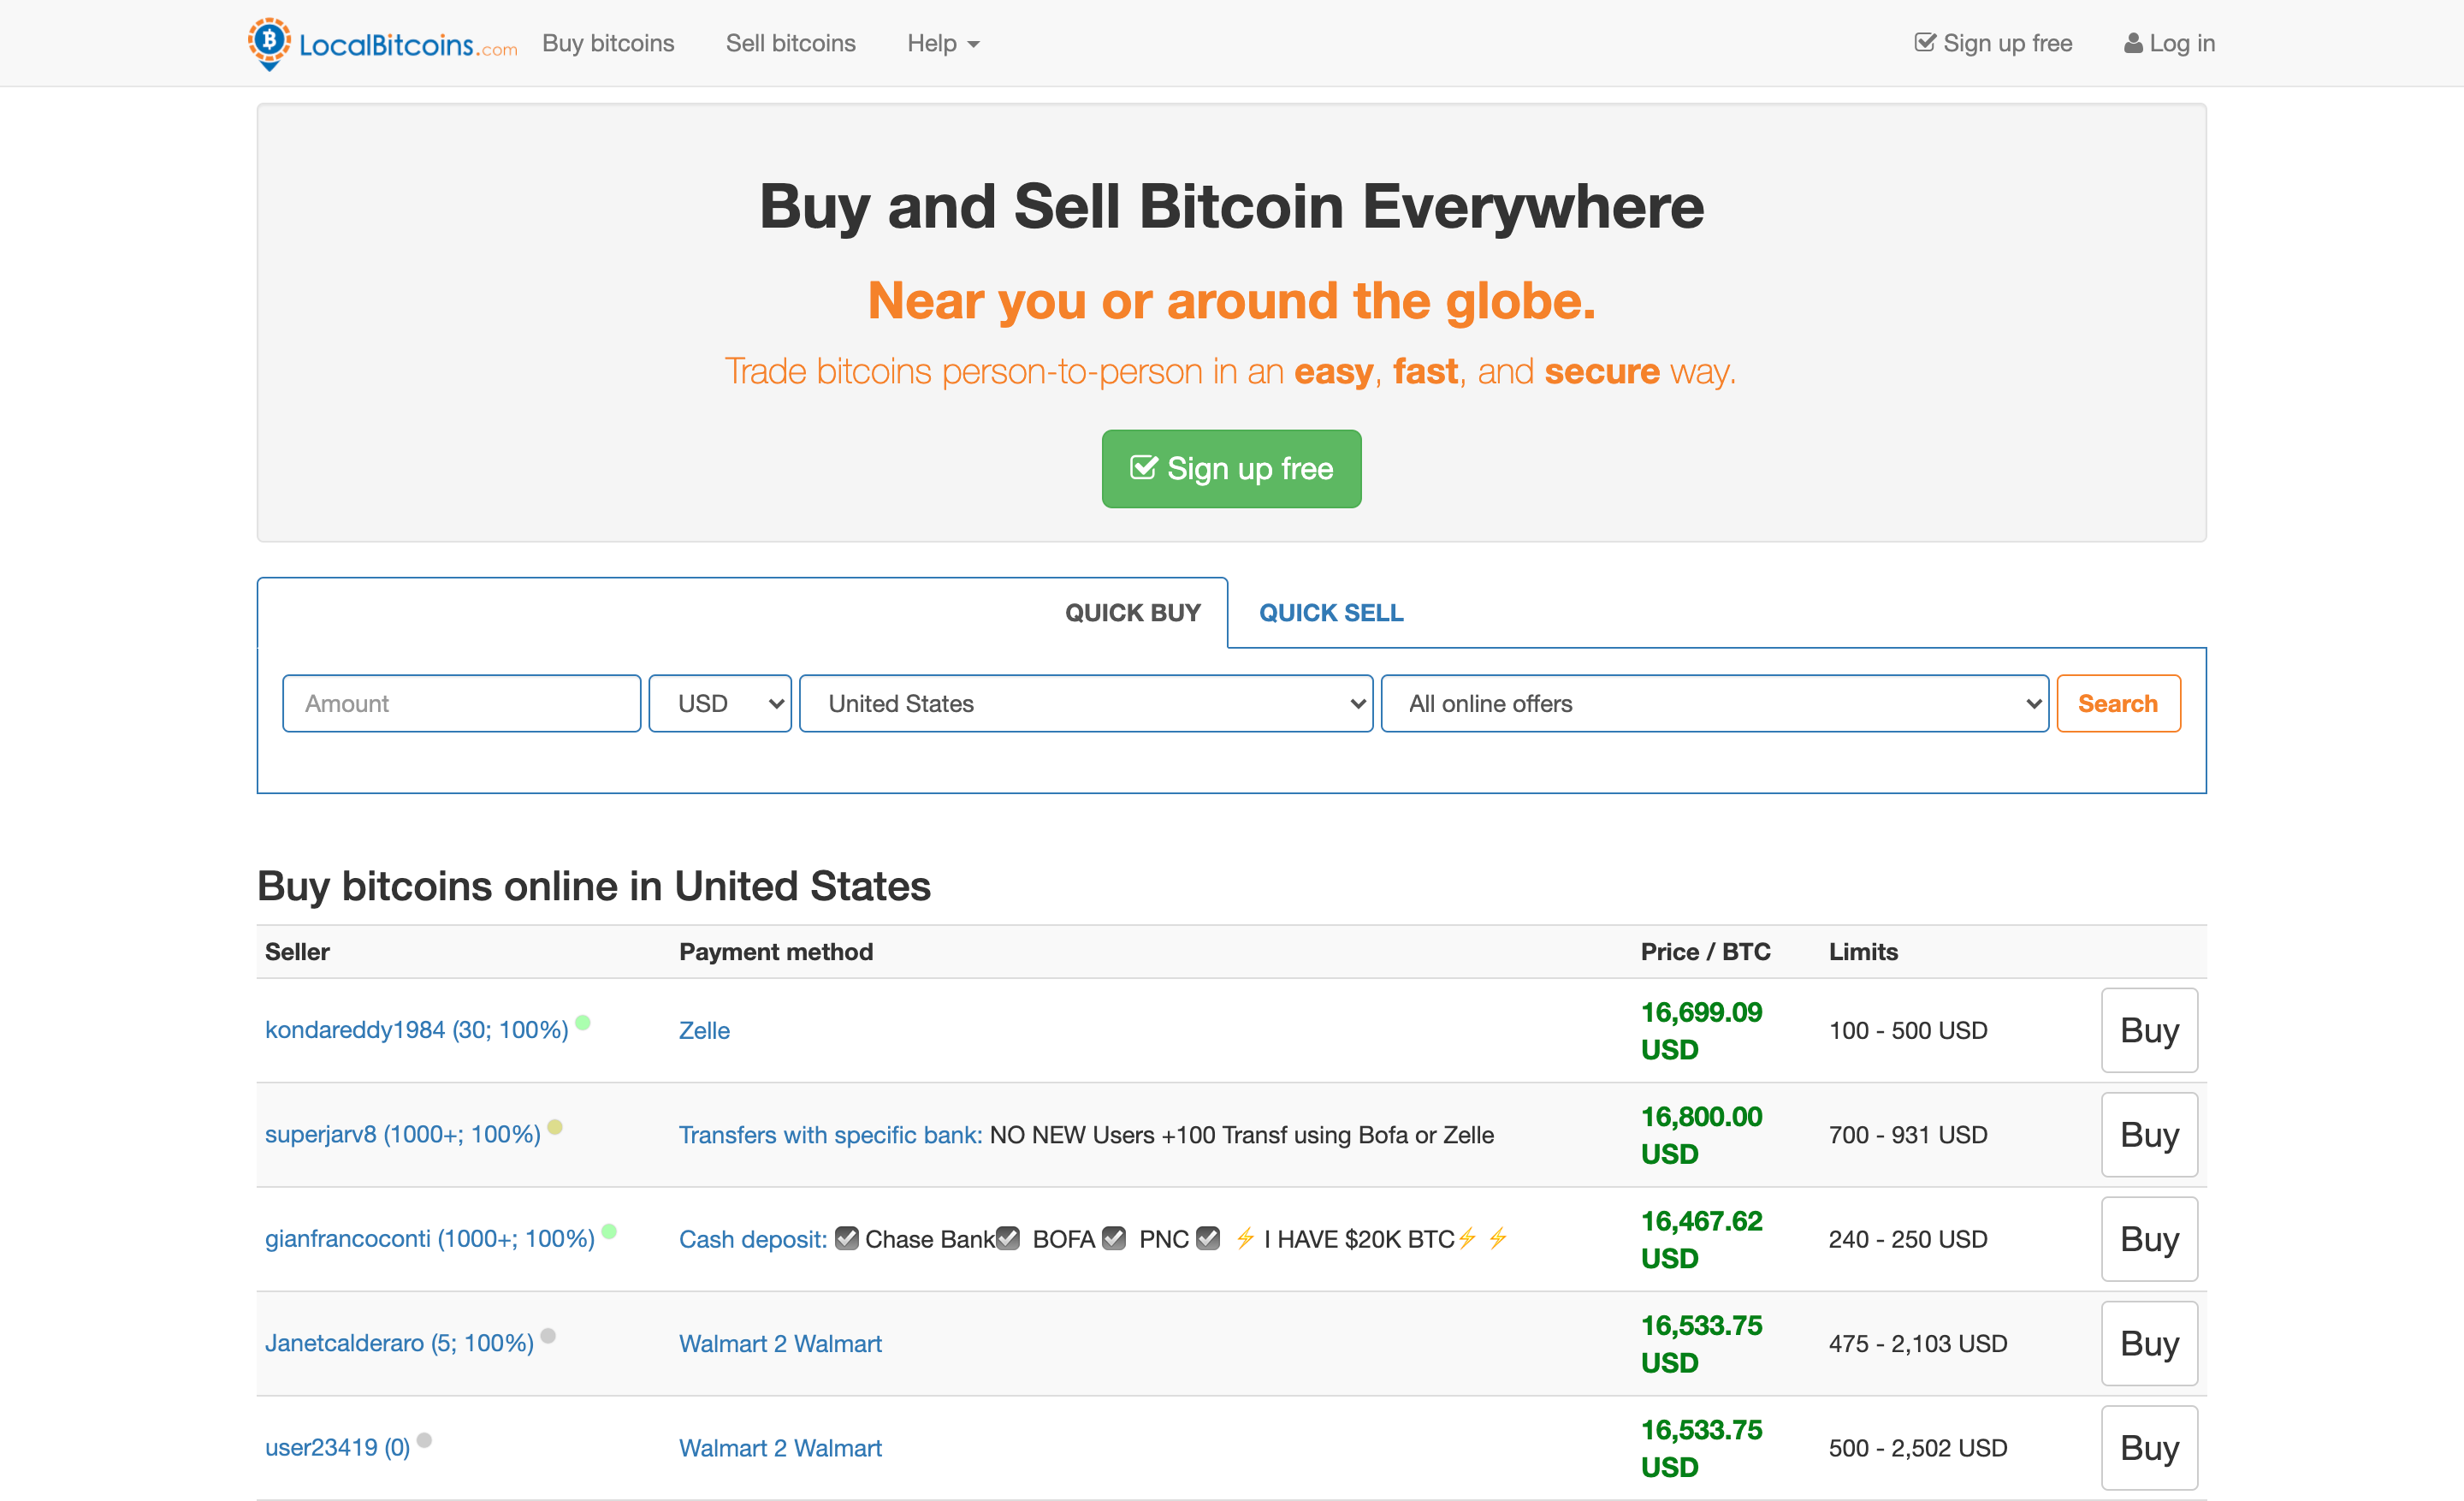This screenshot has height=1501, width=2464.
Task: Click the person icon next to Log in
Action: pyautogui.click(x=2133, y=42)
